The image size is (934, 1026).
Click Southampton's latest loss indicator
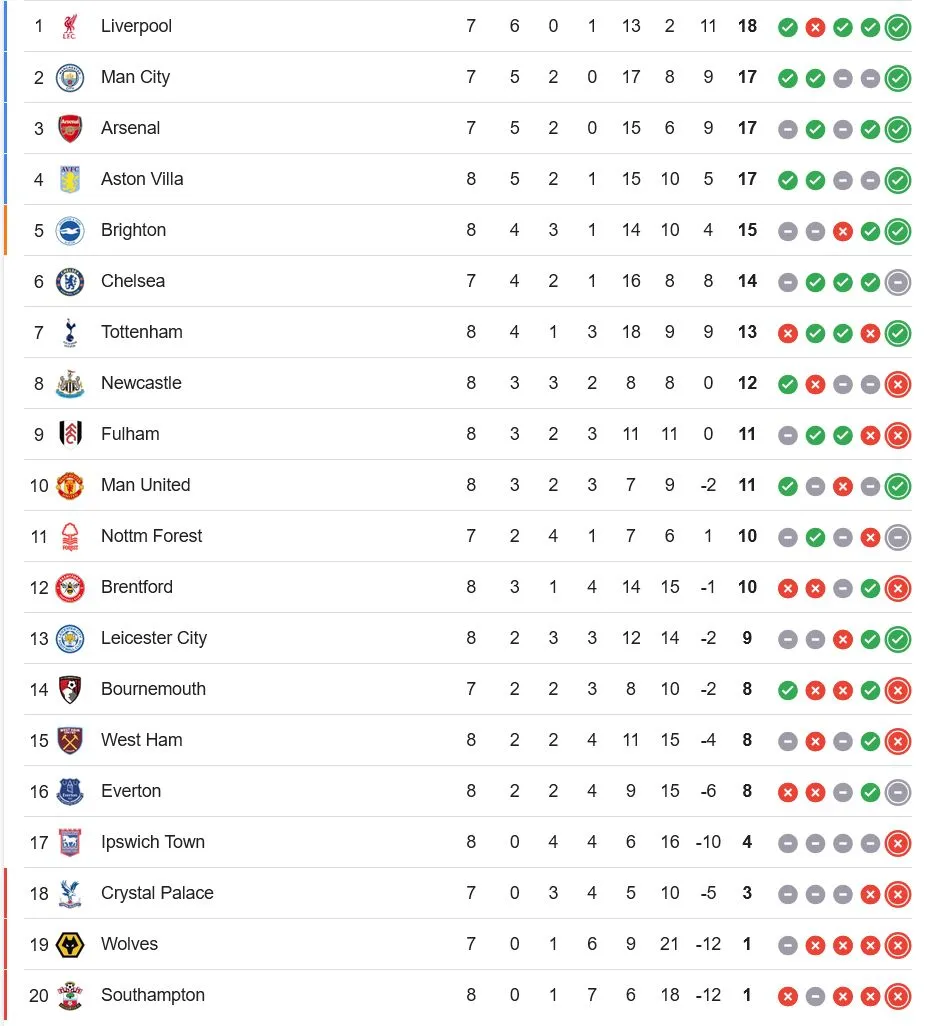897,996
